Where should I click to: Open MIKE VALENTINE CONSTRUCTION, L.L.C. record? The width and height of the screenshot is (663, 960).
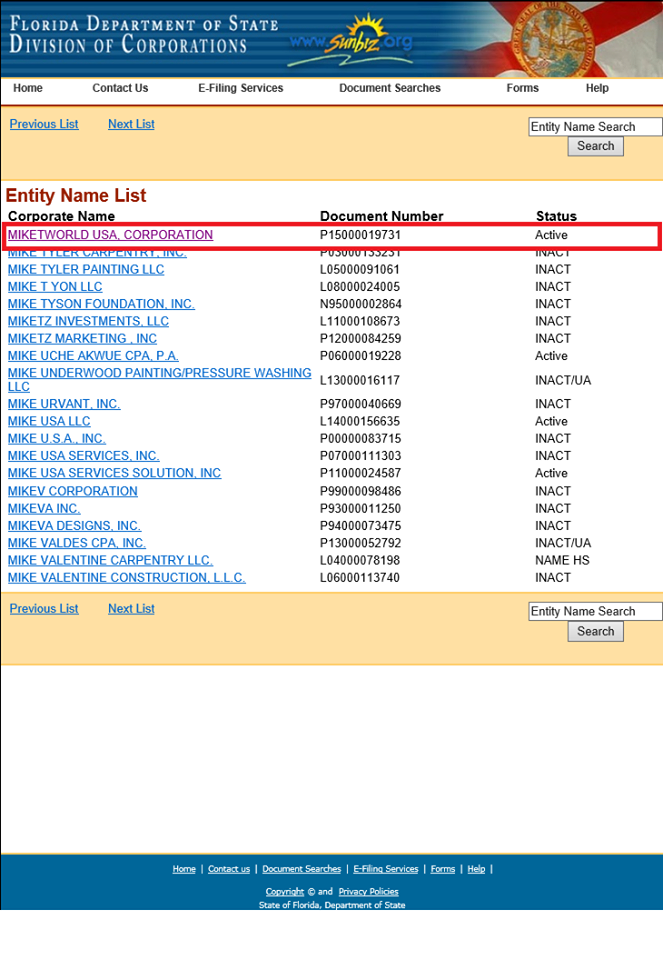tap(127, 577)
